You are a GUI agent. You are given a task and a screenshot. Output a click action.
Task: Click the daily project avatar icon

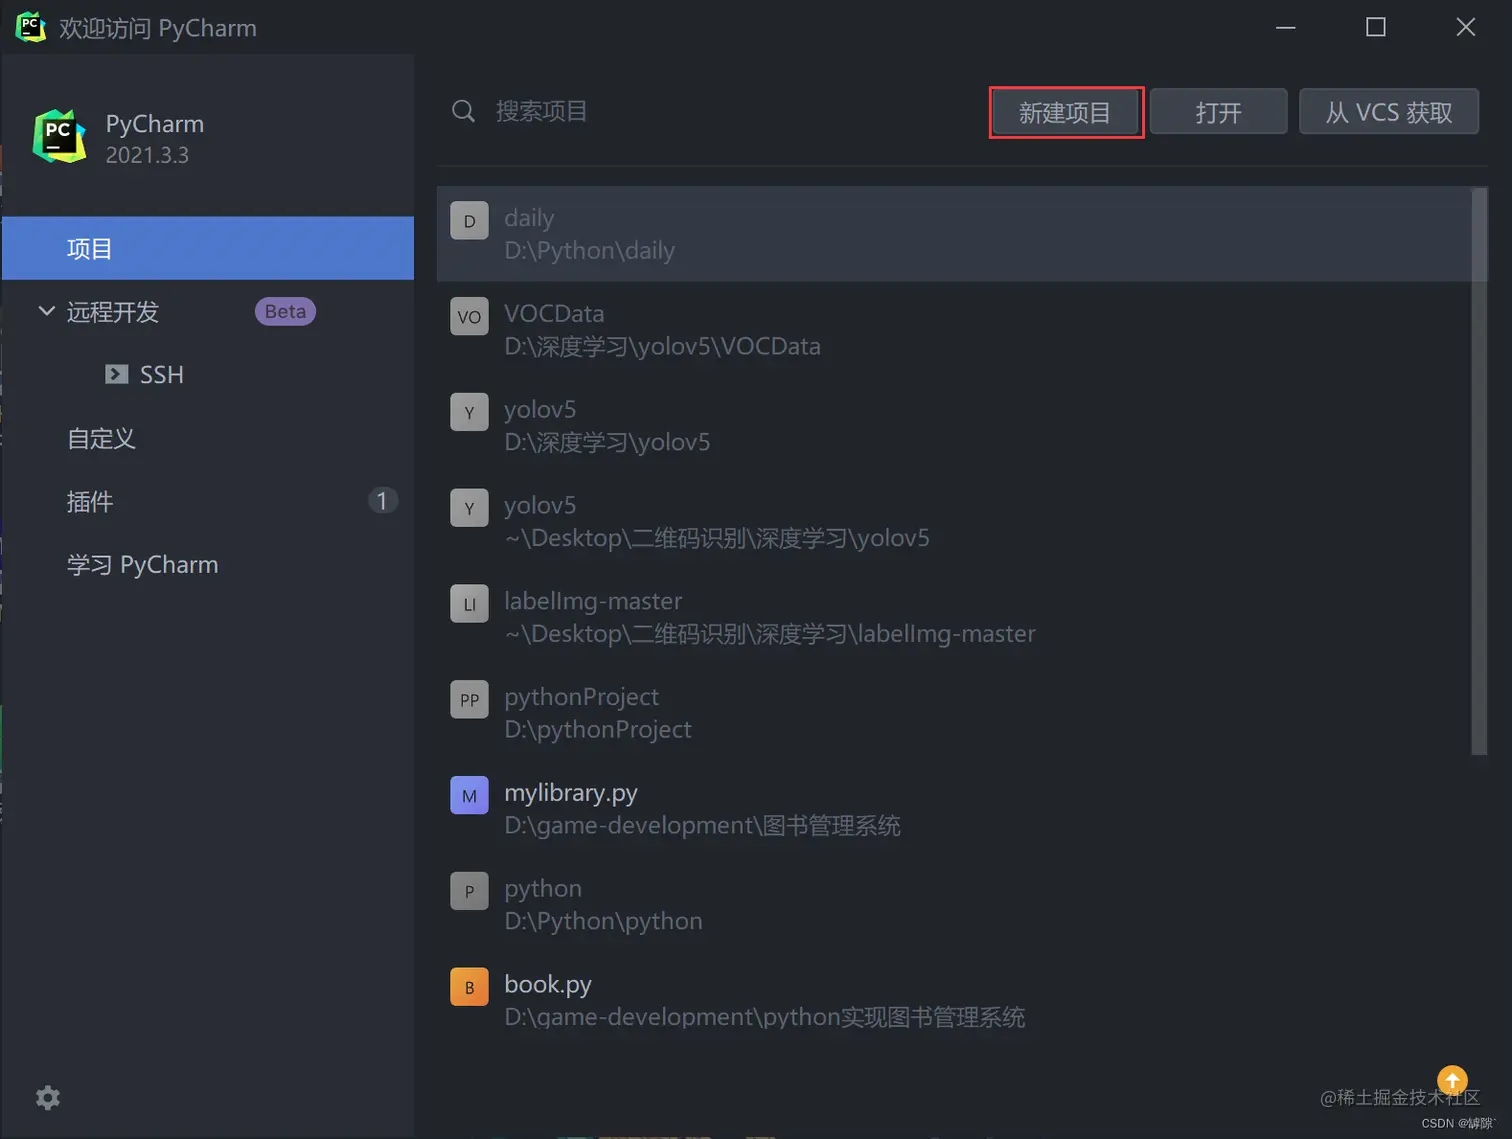pos(469,220)
